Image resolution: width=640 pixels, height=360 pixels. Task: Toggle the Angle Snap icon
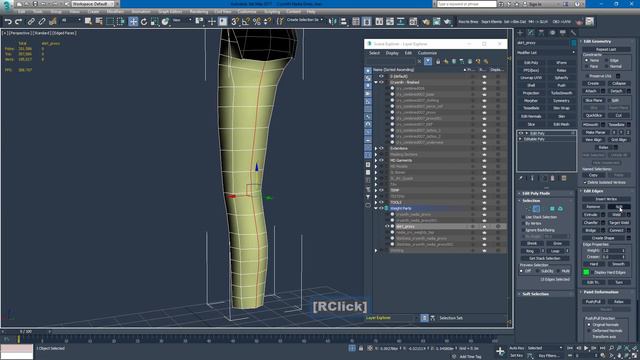coord(245,21)
